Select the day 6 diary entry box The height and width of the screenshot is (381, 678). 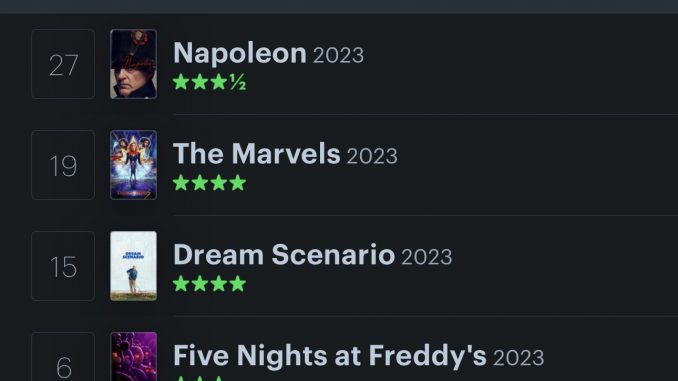coord(63,356)
